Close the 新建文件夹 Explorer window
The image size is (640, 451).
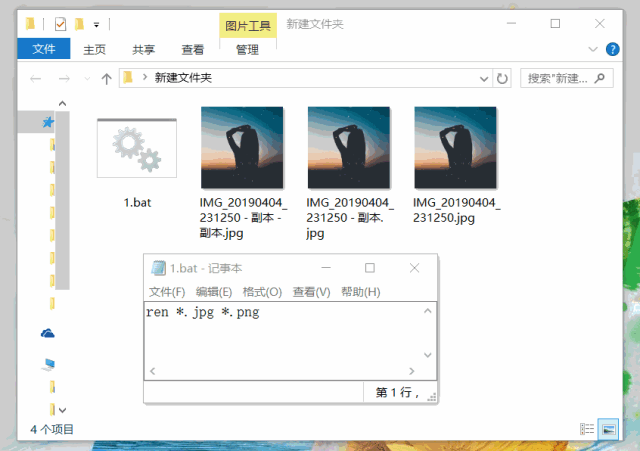[x=600, y=24]
